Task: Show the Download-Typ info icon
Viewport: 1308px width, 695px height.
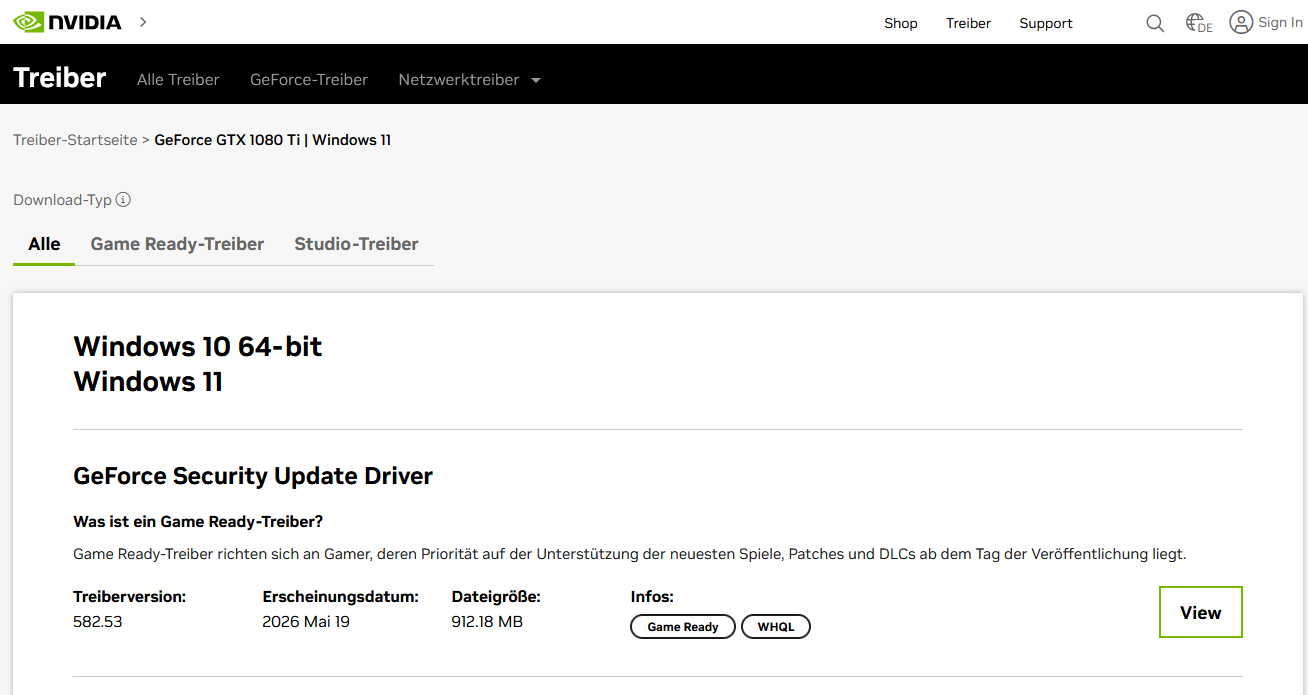Action: point(123,199)
